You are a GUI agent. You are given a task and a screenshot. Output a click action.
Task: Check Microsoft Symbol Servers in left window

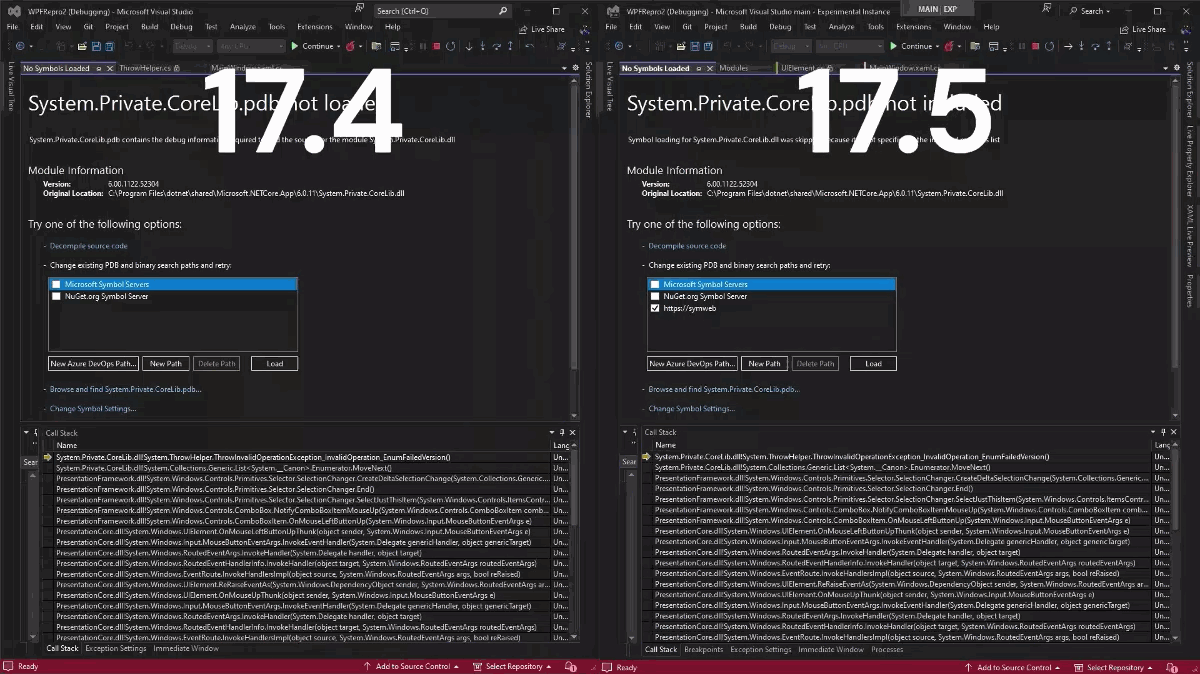pyautogui.click(x=56, y=284)
